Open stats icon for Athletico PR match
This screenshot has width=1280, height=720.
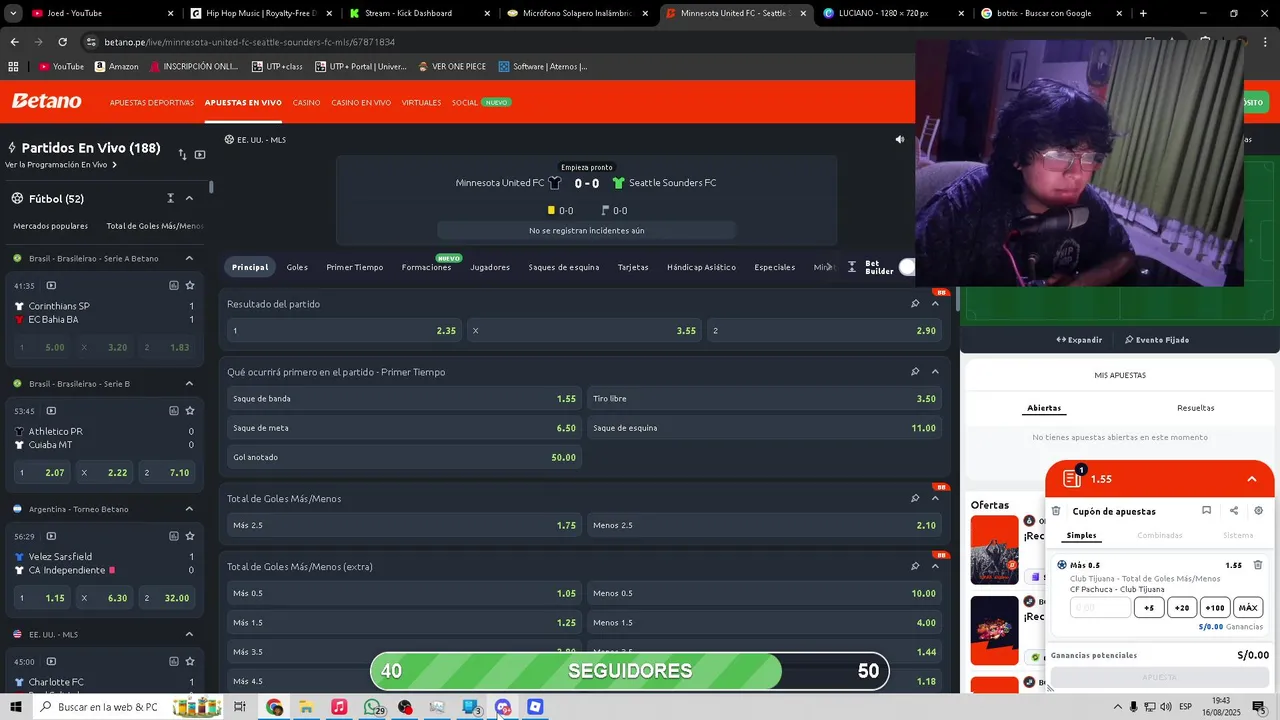(x=173, y=410)
